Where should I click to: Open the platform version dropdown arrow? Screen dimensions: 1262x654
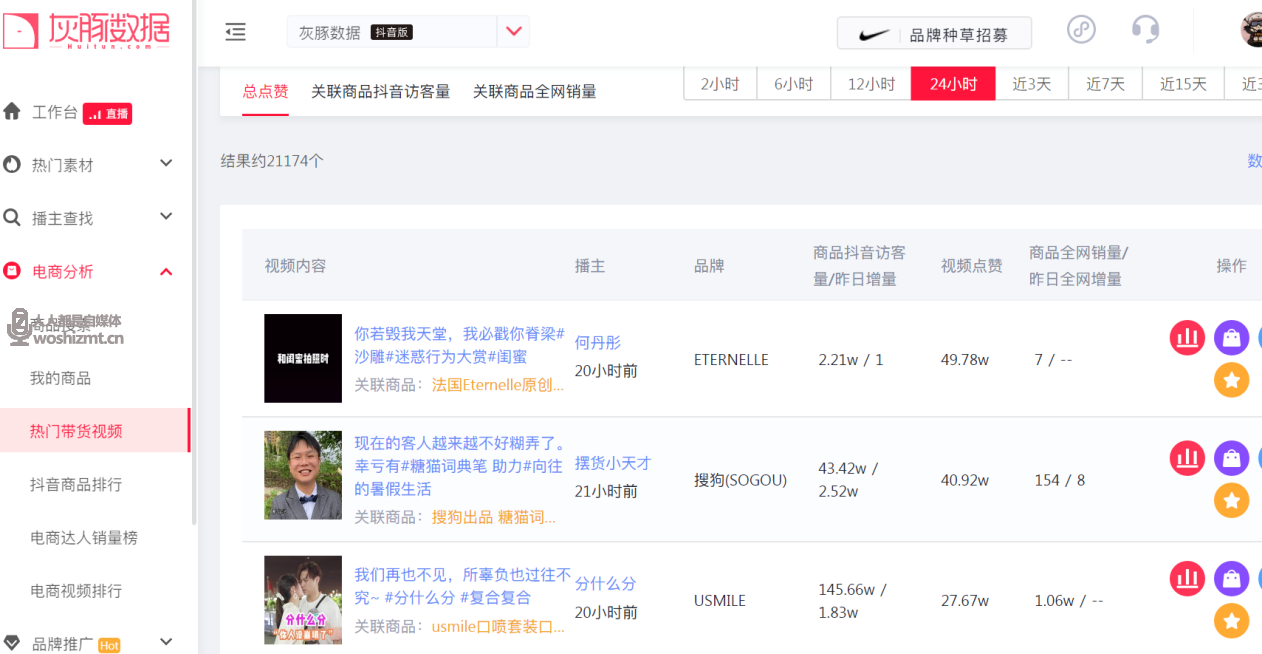tap(514, 31)
